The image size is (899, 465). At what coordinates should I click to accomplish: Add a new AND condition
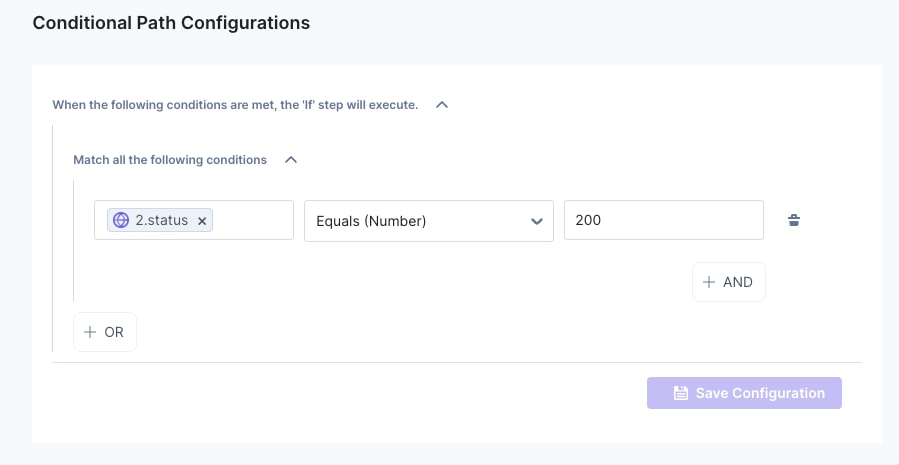[728, 282]
